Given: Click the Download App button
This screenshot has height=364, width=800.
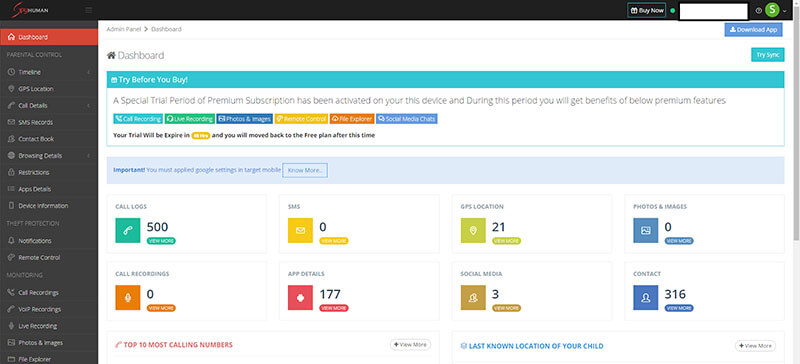Looking at the screenshot, I should coord(753,30).
